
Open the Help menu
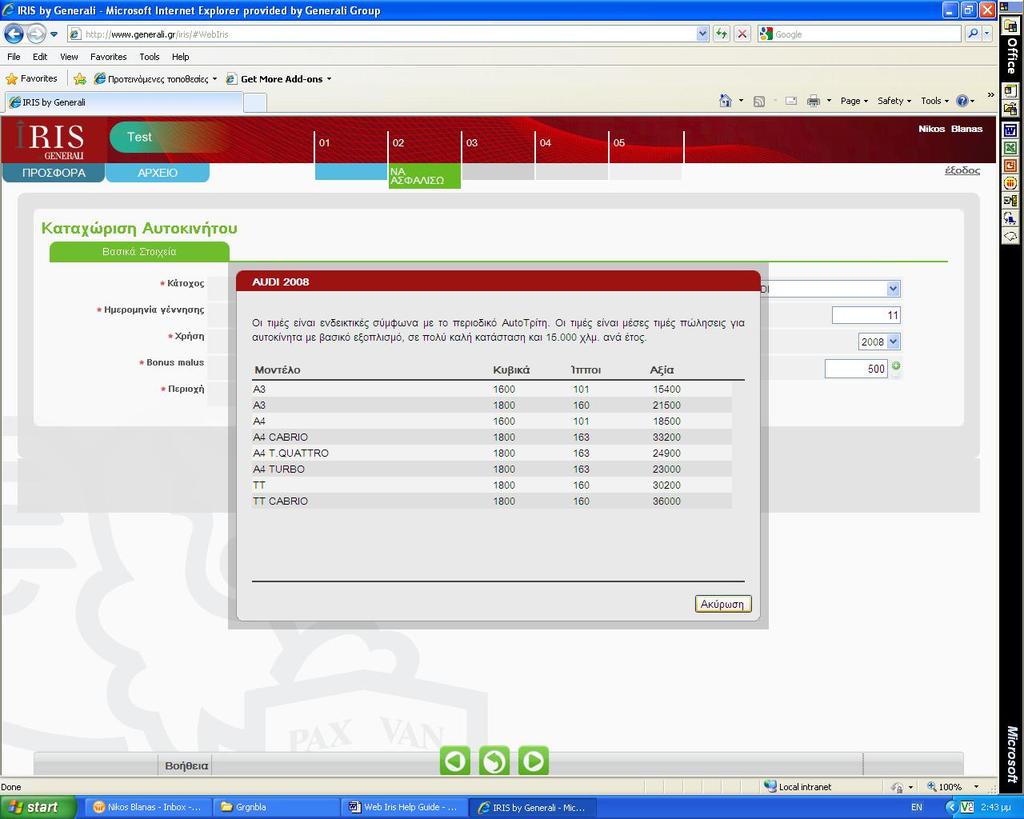[x=180, y=57]
